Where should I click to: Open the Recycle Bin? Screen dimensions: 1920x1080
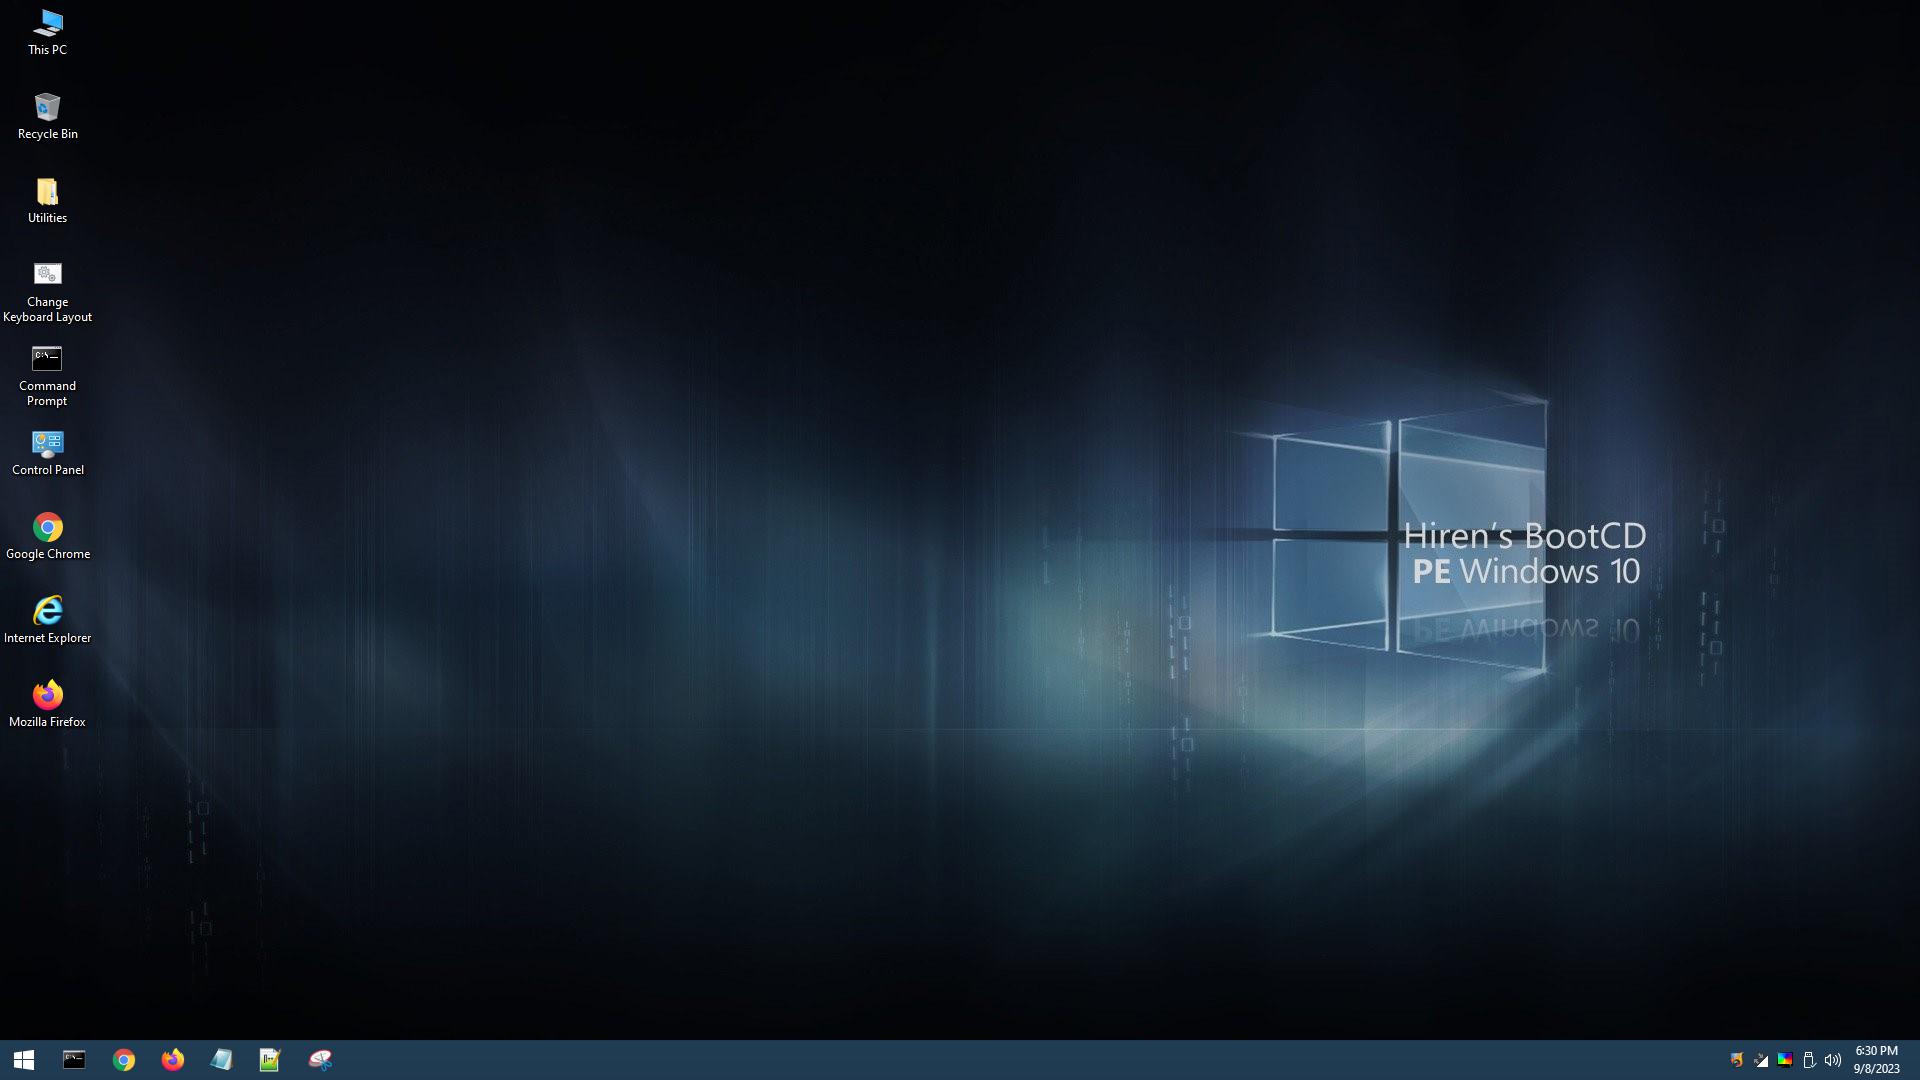(x=46, y=107)
